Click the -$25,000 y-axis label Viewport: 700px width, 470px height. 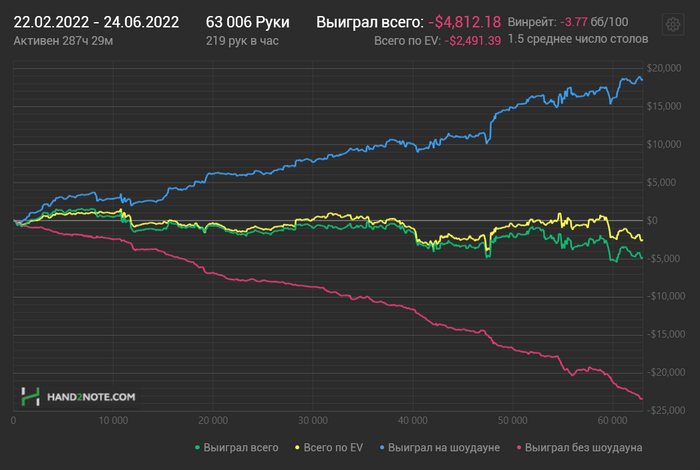tap(666, 410)
